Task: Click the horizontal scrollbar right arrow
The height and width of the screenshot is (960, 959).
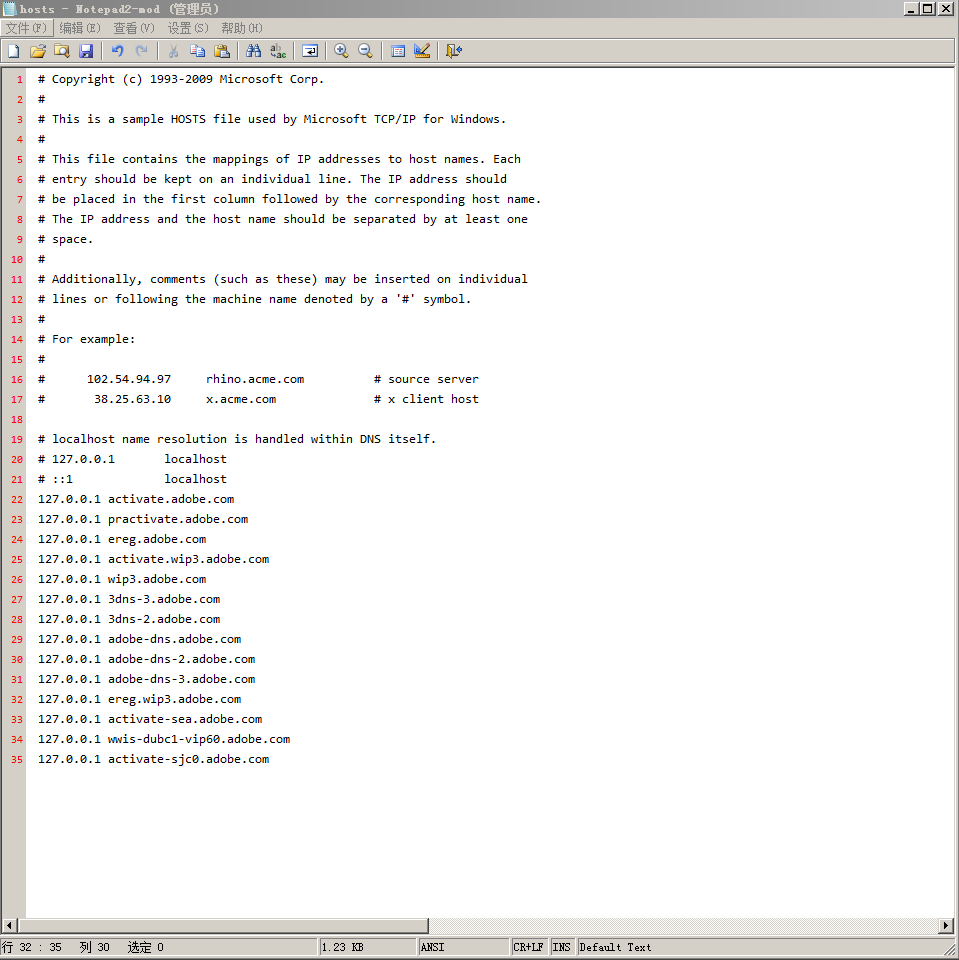Action: [946, 925]
